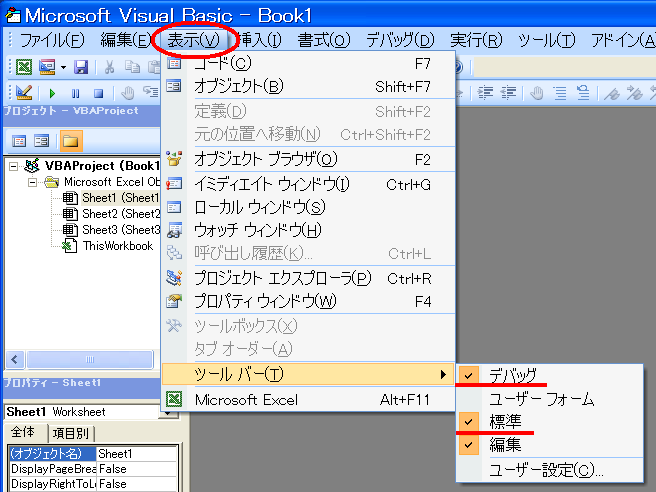
Task: Click the 表示(V) menu
Action: tap(193, 40)
